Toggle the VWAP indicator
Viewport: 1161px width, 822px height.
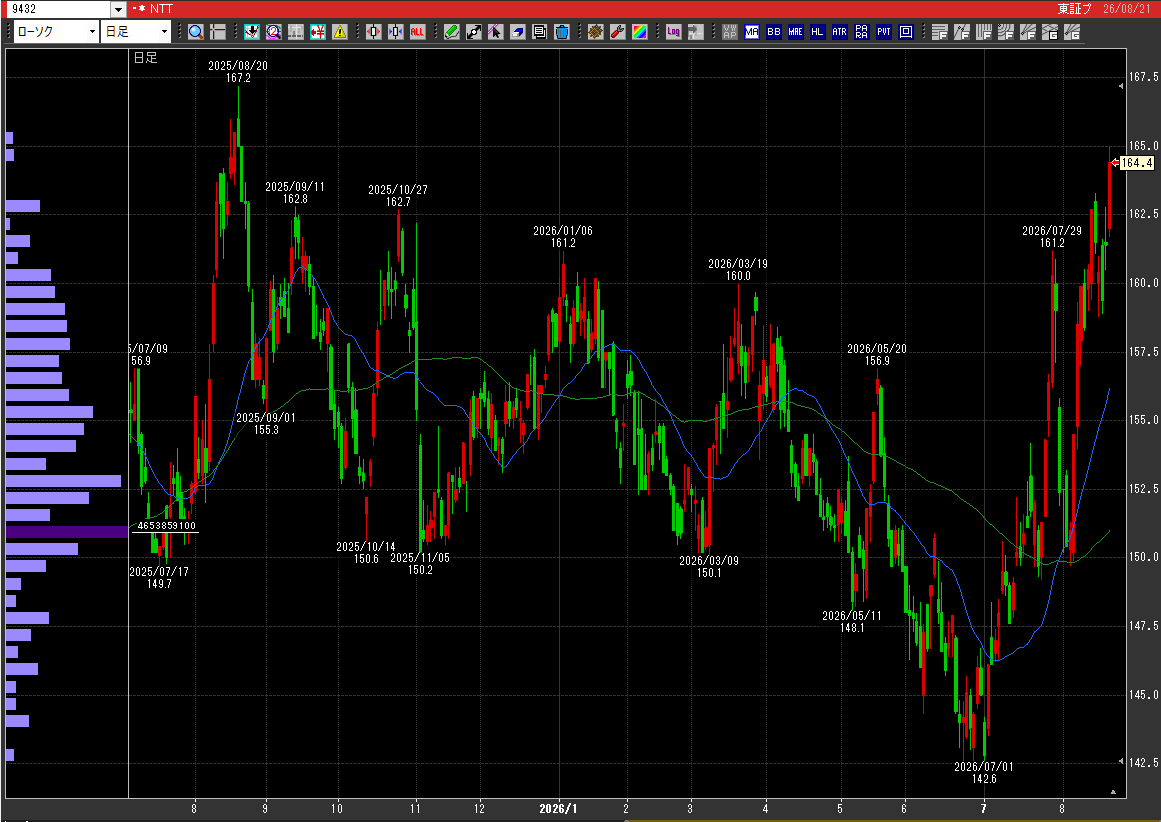730,32
